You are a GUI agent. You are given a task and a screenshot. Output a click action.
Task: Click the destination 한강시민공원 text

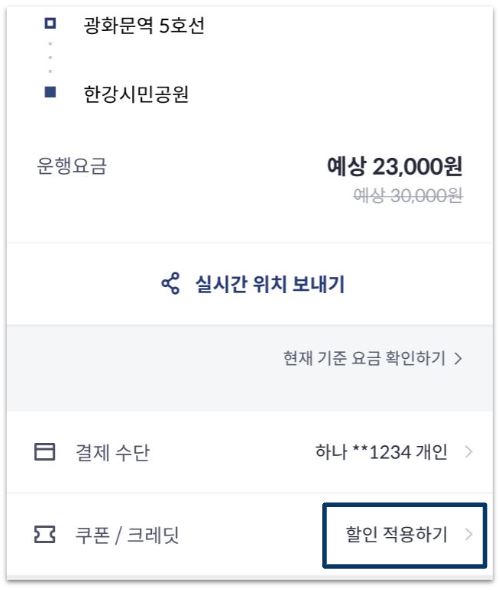(x=136, y=94)
